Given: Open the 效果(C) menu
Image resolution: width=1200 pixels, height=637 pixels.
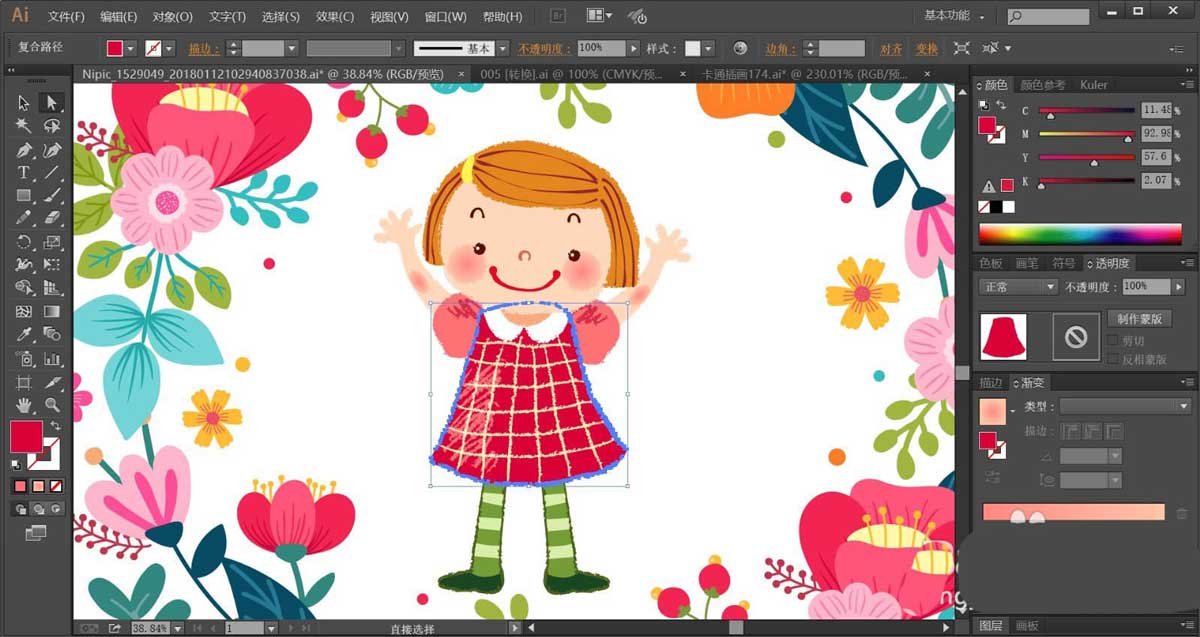Looking at the screenshot, I should click(335, 17).
